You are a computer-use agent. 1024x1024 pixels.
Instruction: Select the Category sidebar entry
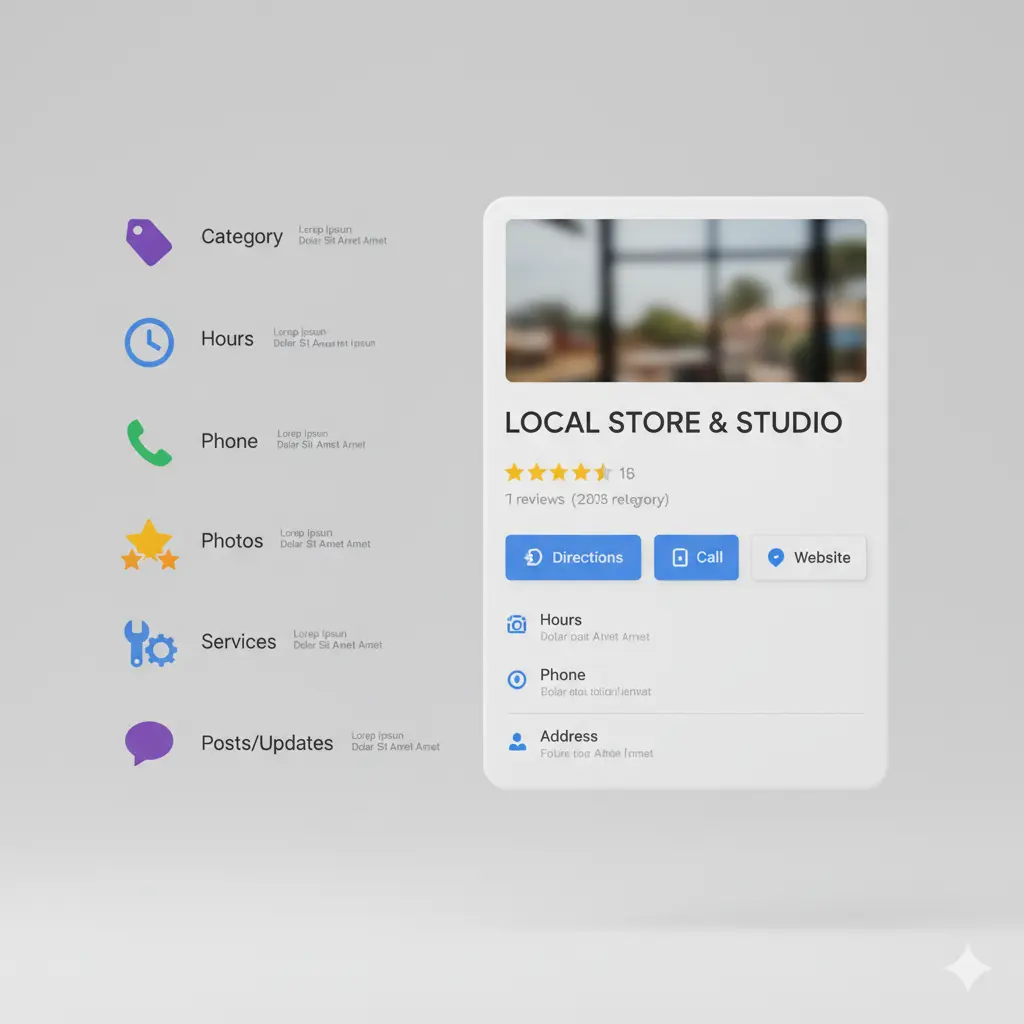(242, 237)
